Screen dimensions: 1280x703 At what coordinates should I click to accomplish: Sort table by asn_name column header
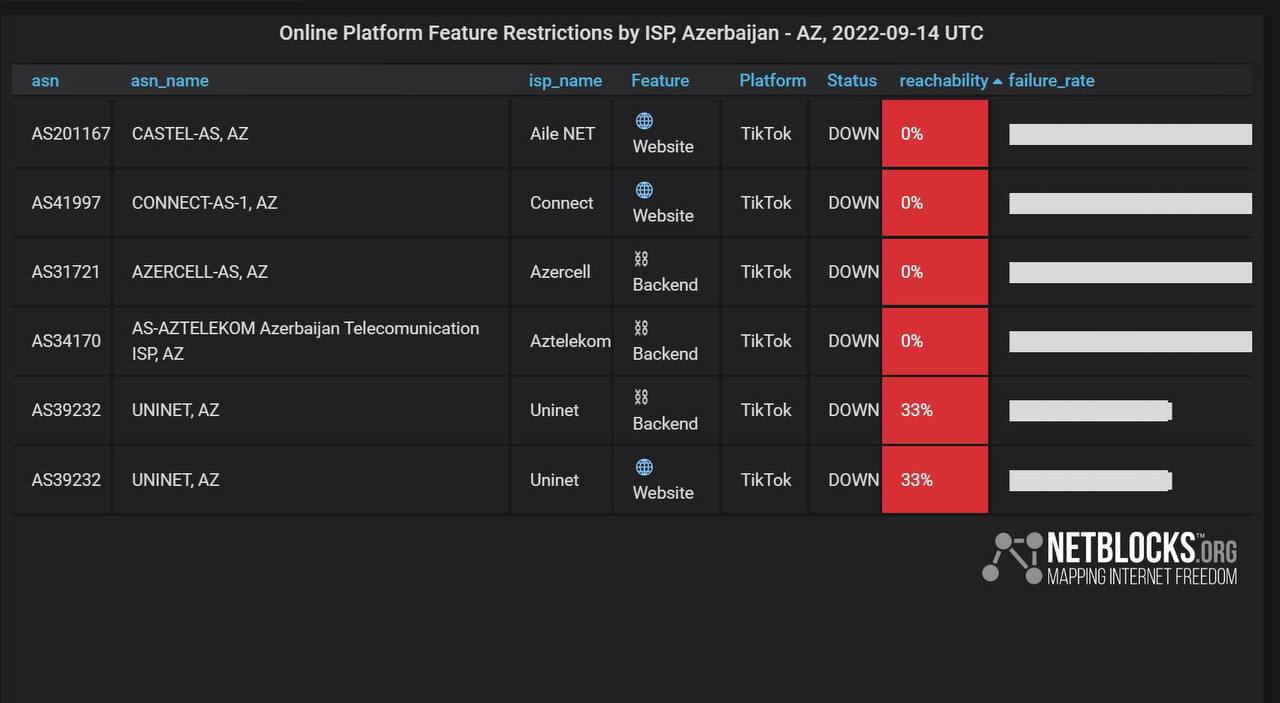point(169,81)
